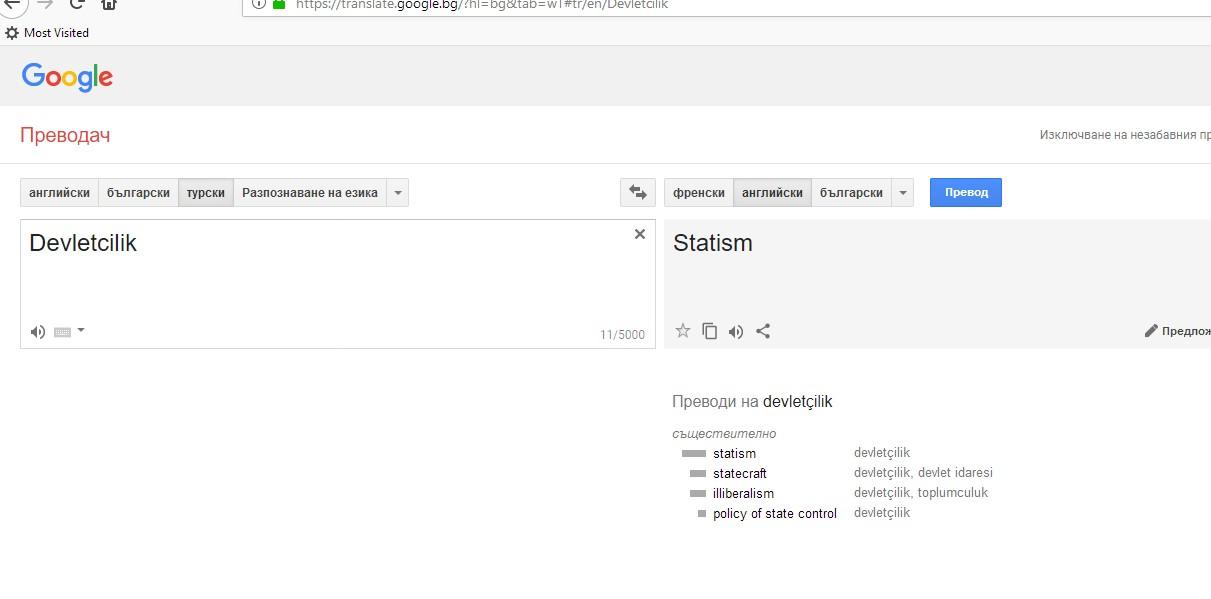Listen to the Turkish source text

point(38,332)
